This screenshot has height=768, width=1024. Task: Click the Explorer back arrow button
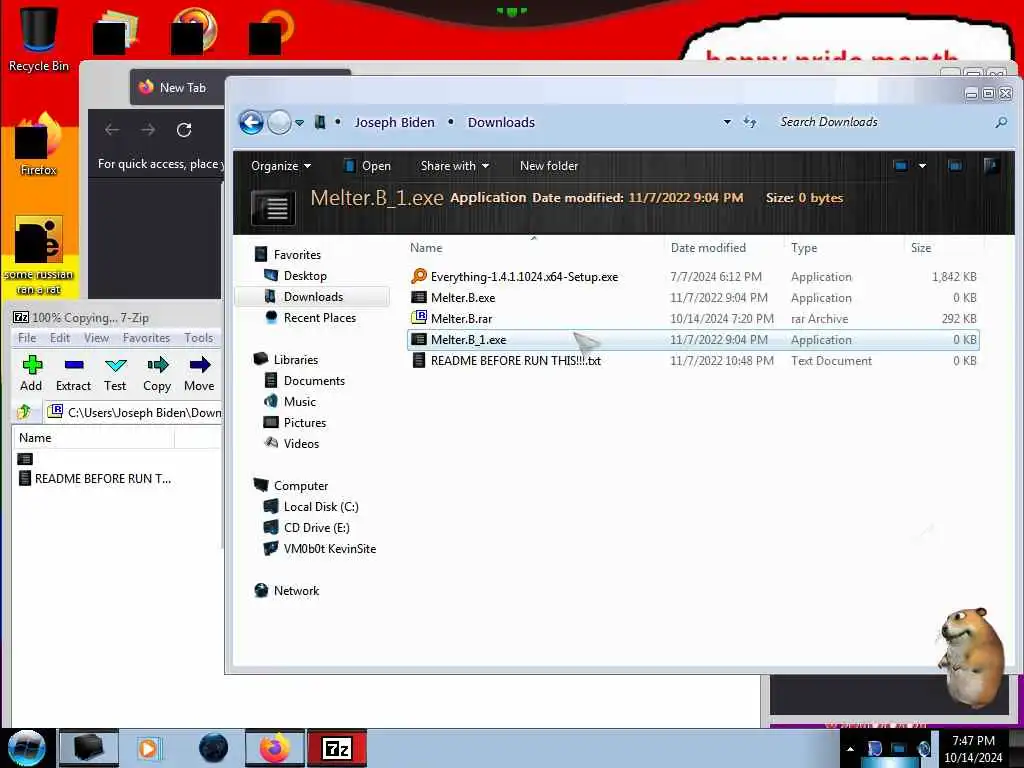(x=251, y=122)
